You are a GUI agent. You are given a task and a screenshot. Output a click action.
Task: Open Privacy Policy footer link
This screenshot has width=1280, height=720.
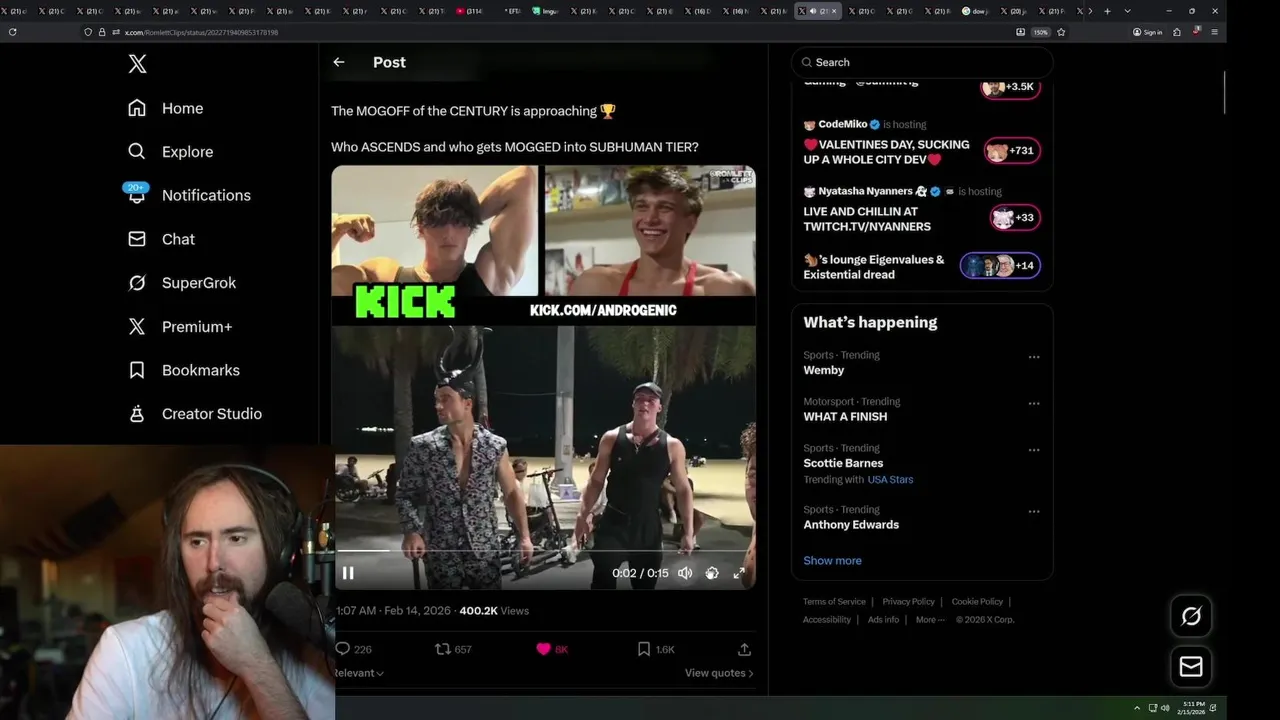(908, 602)
